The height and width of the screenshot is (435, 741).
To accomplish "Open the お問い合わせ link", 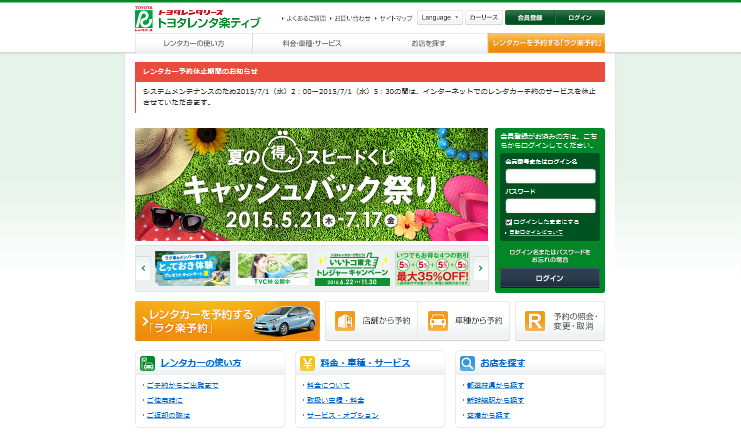I will 353,18.
